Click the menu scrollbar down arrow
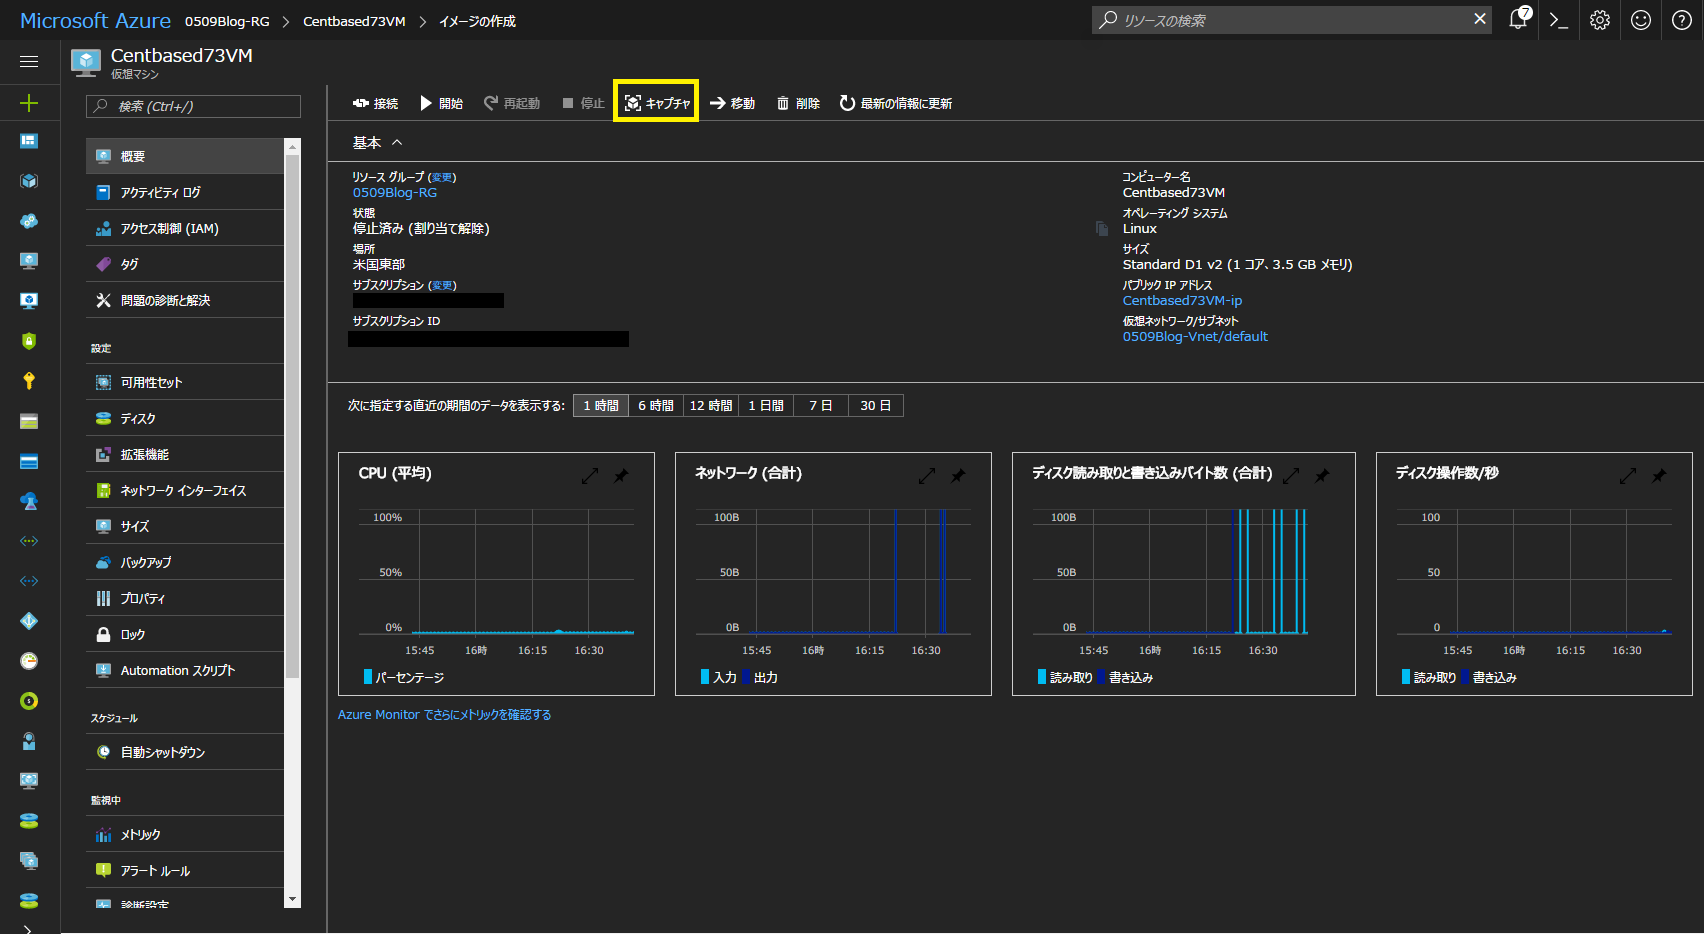This screenshot has height=934, width=1704. point(292,900)
